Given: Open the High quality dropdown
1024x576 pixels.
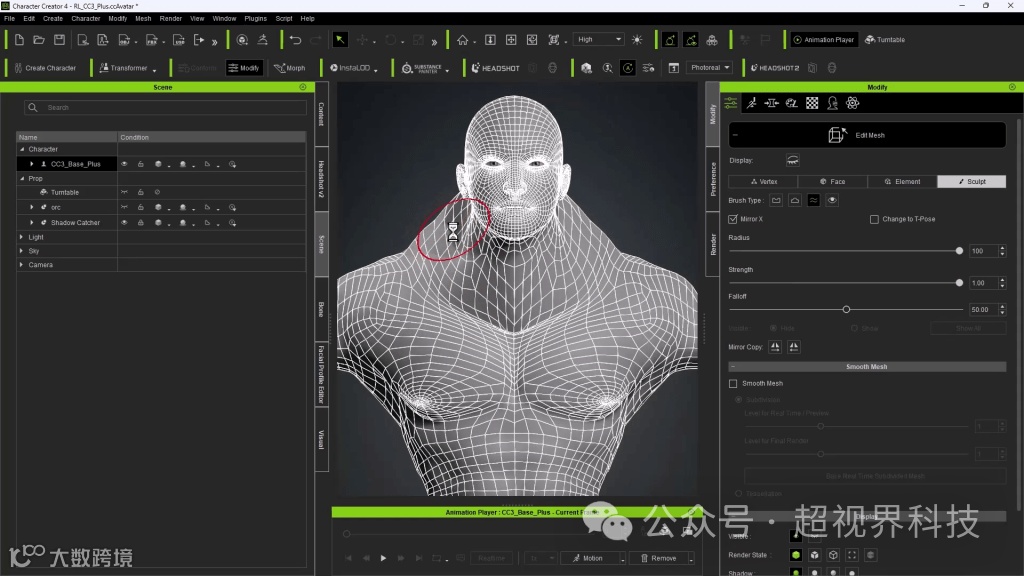Looking at the screenshot, I should click(599, 40).
